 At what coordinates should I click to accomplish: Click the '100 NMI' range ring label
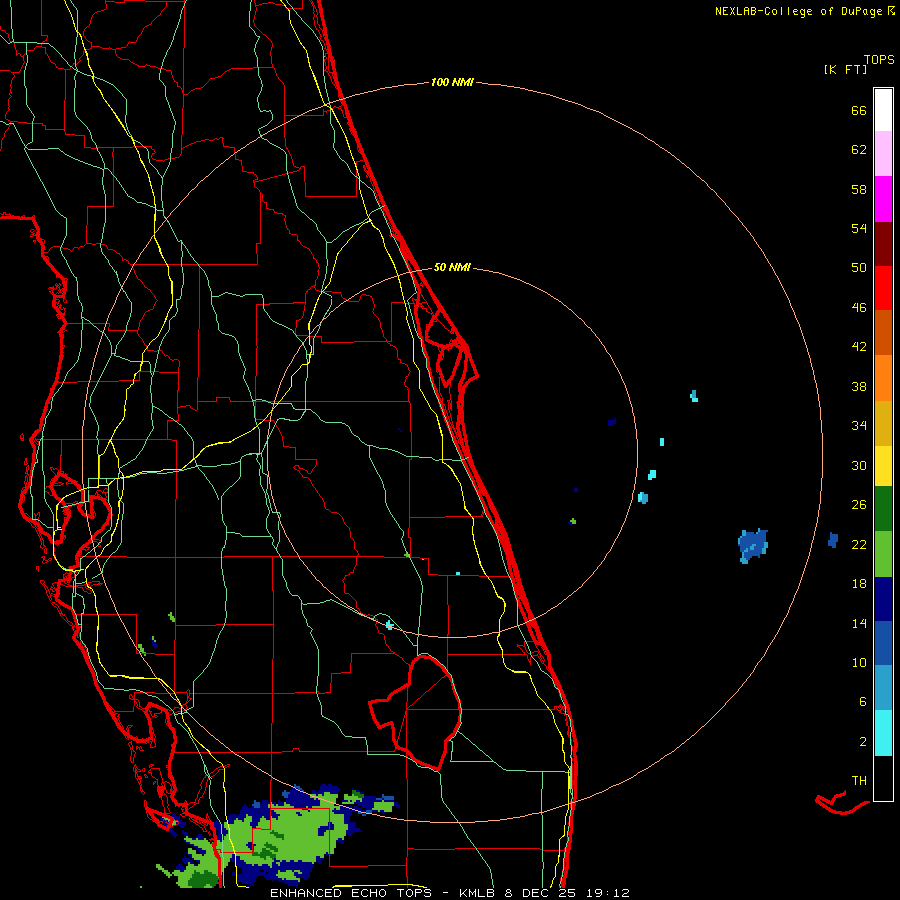[452, 83]
